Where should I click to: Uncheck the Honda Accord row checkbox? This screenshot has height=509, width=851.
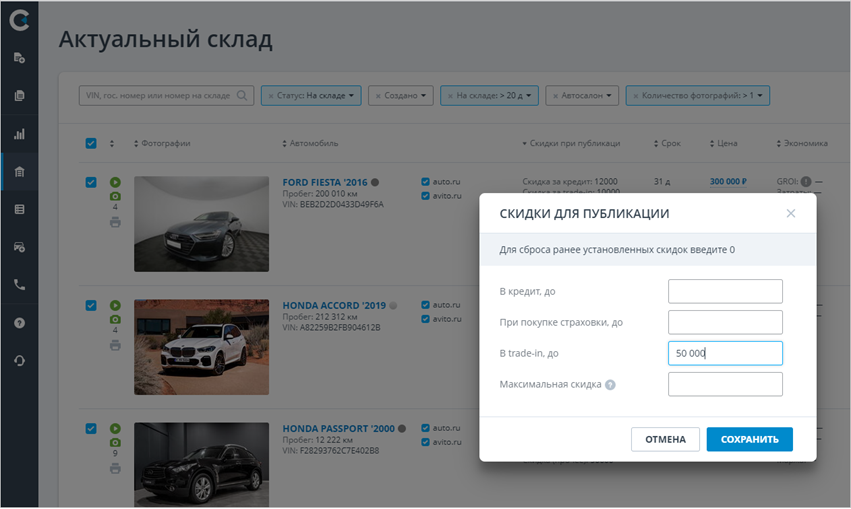[x=91, y=306]
